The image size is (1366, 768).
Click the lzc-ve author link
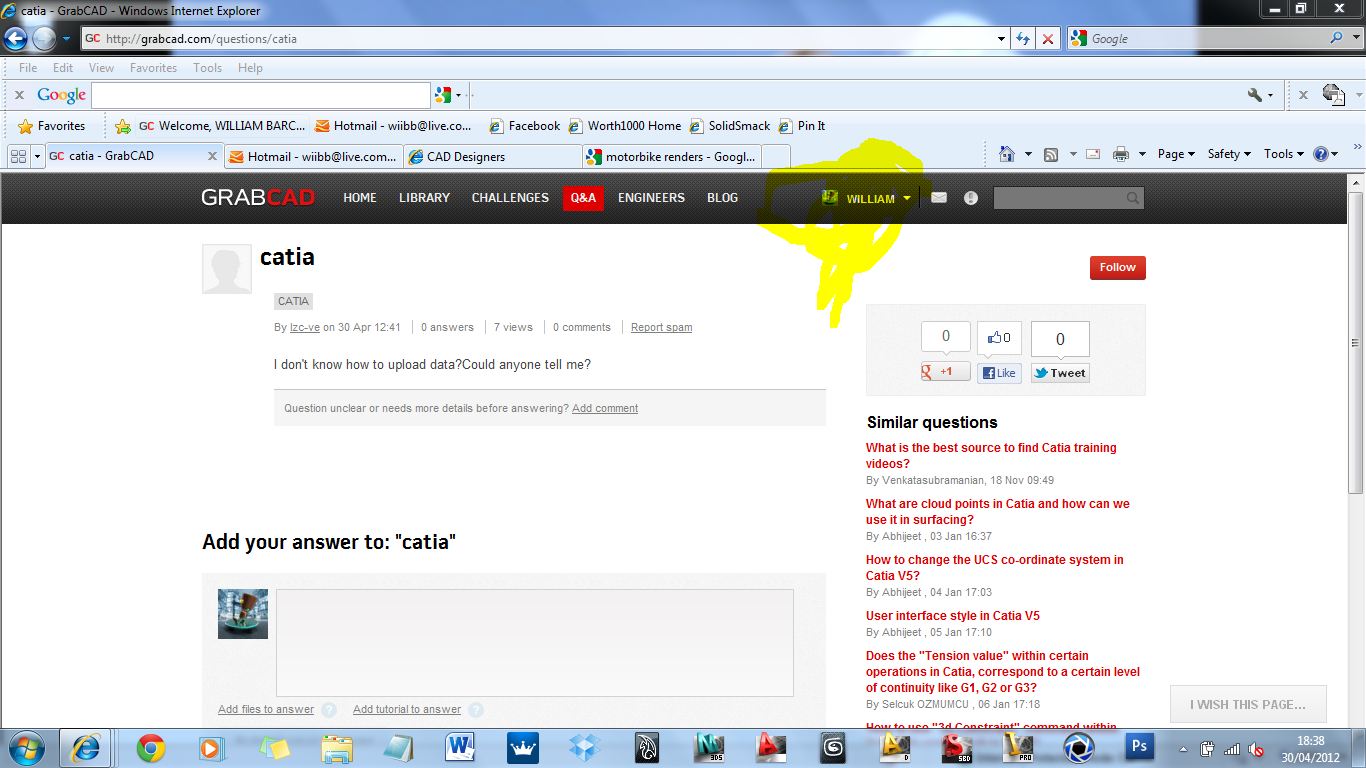tap(305, 327)
